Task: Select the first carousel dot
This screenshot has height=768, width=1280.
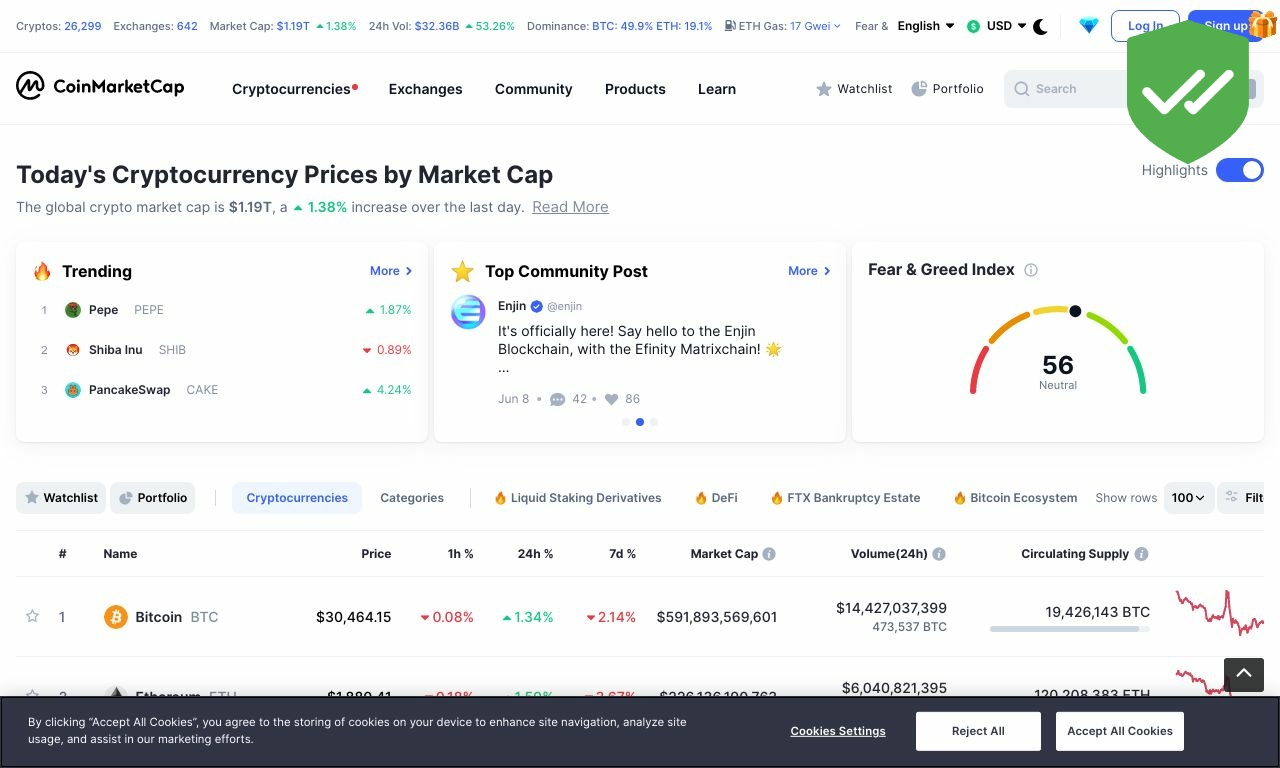Action: [x=626, y=422]
